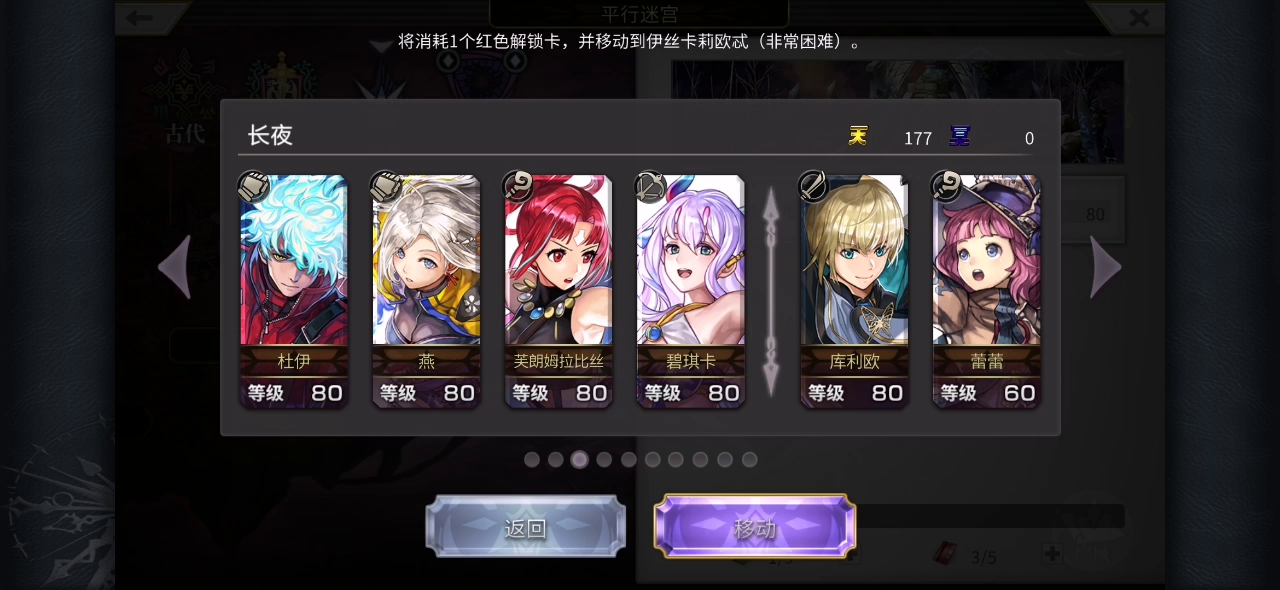This screenshot has width=1280, height=590.
Task: Click the fist weapon icon on 杜伊
Action: pos(254,187)
